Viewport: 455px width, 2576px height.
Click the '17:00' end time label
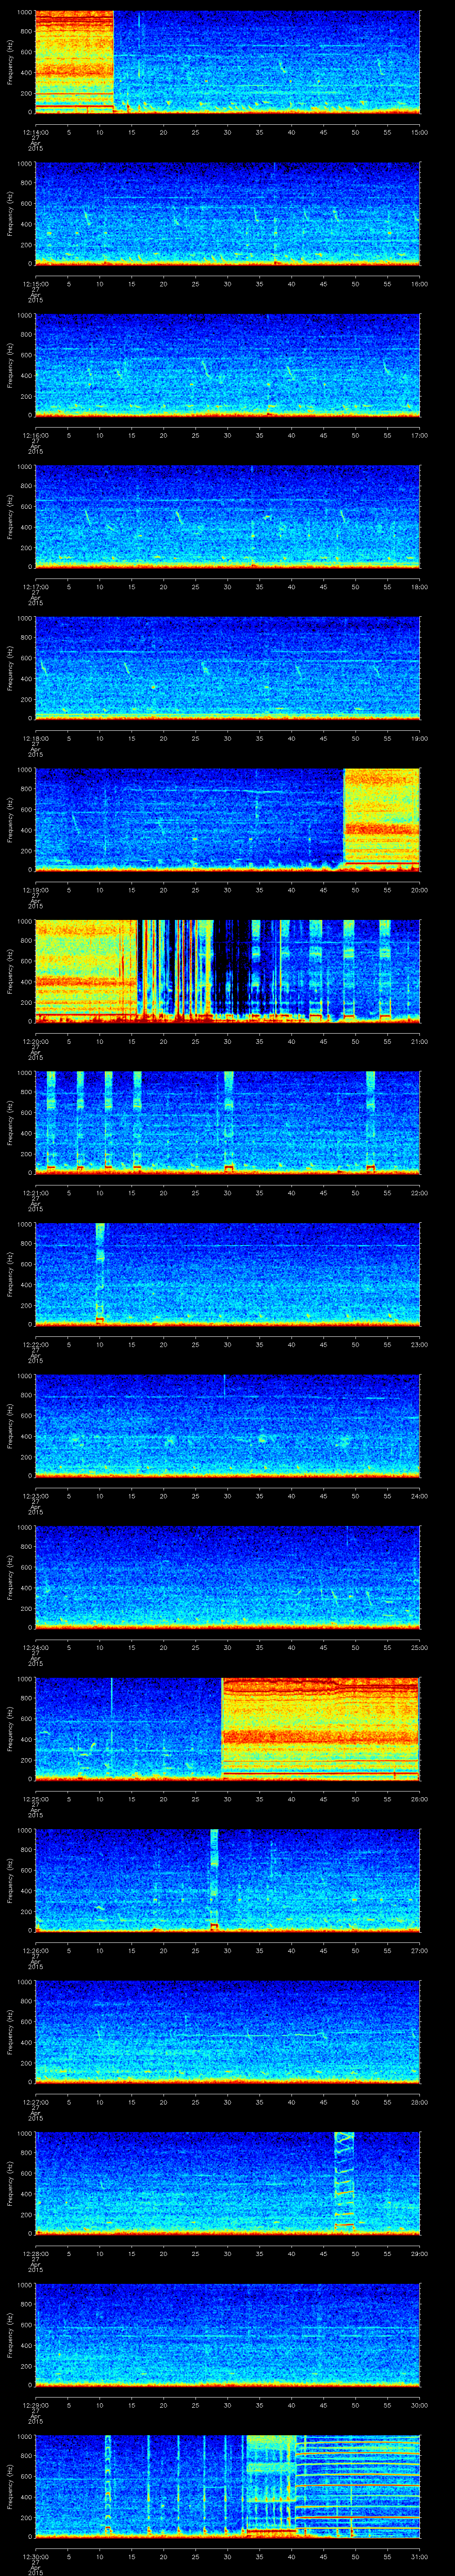coord(420,435)
